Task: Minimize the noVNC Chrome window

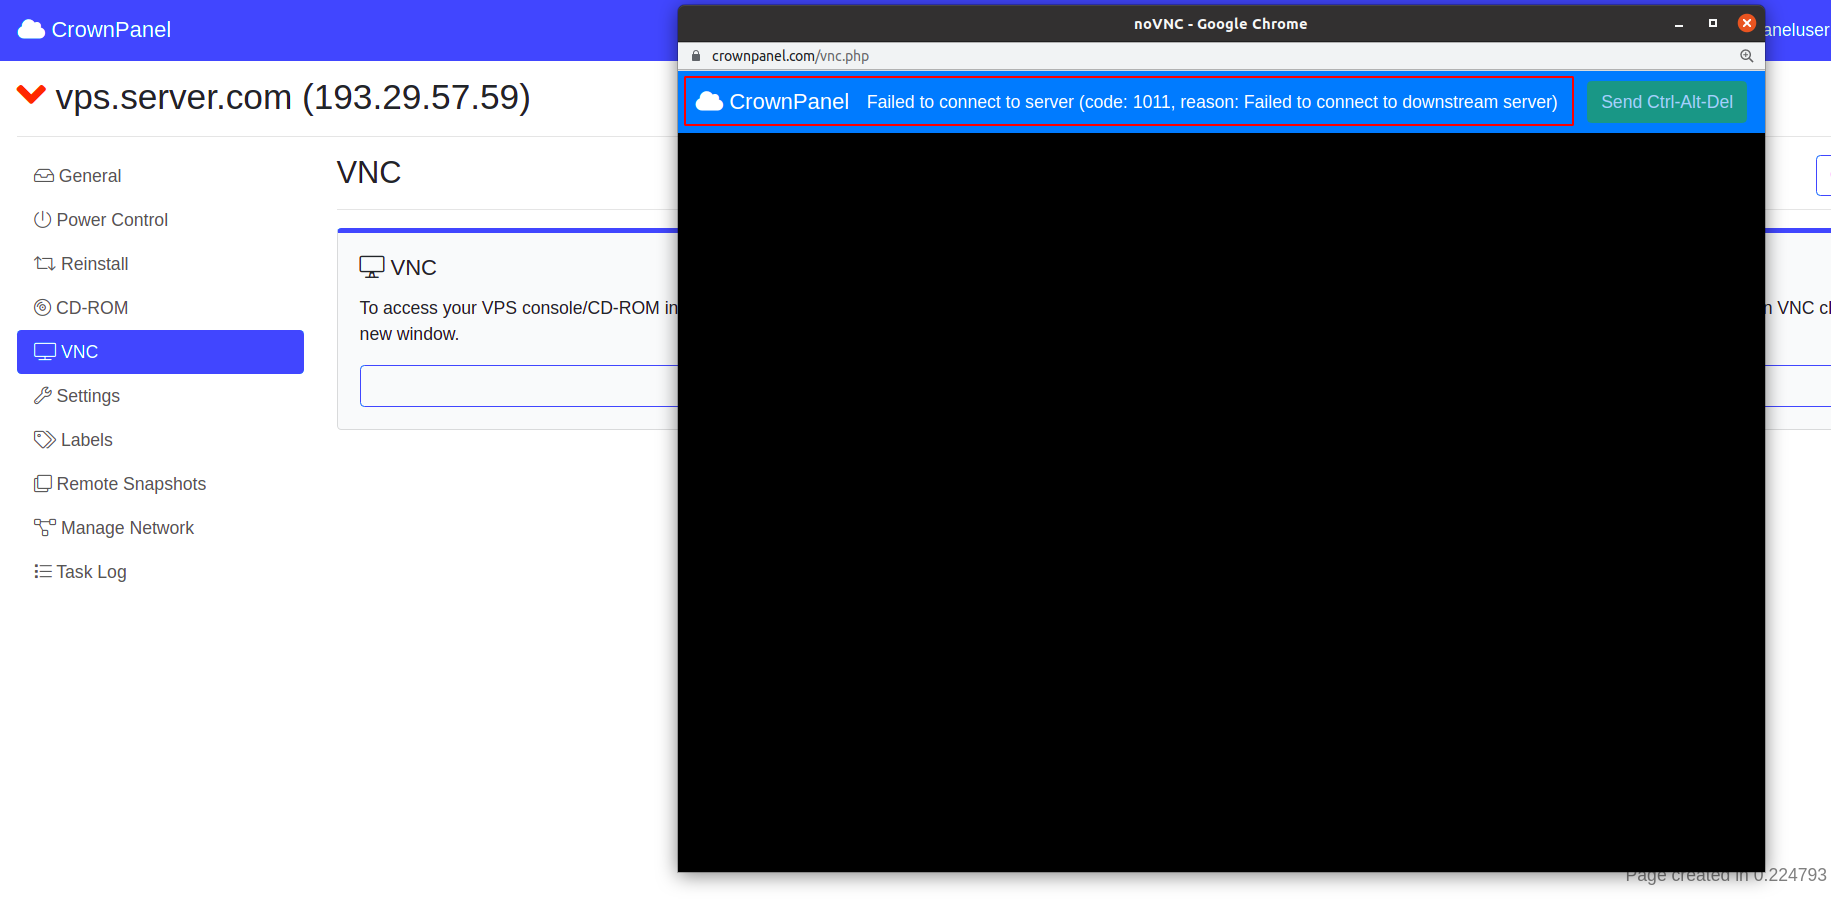Action: [x=1679, y=24]
